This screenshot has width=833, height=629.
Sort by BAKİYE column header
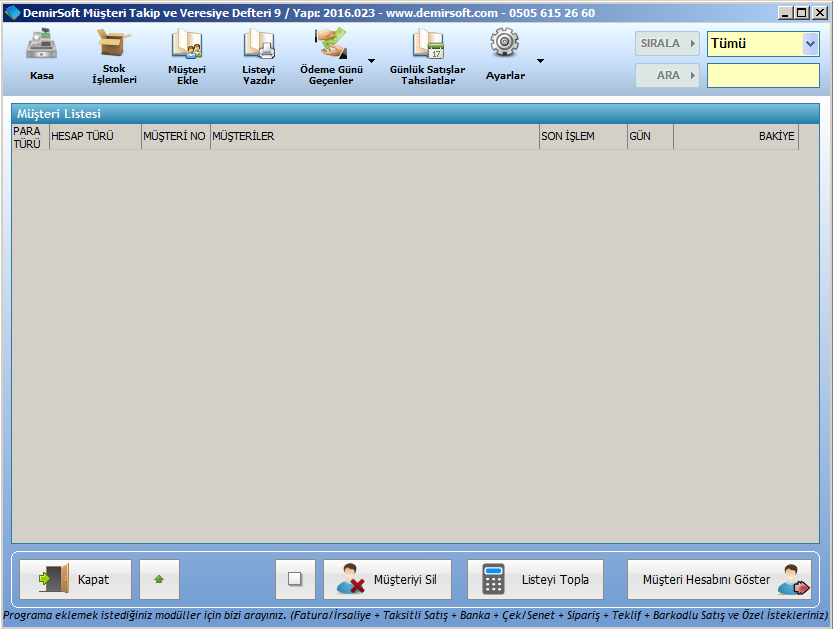tap(736, 137)
